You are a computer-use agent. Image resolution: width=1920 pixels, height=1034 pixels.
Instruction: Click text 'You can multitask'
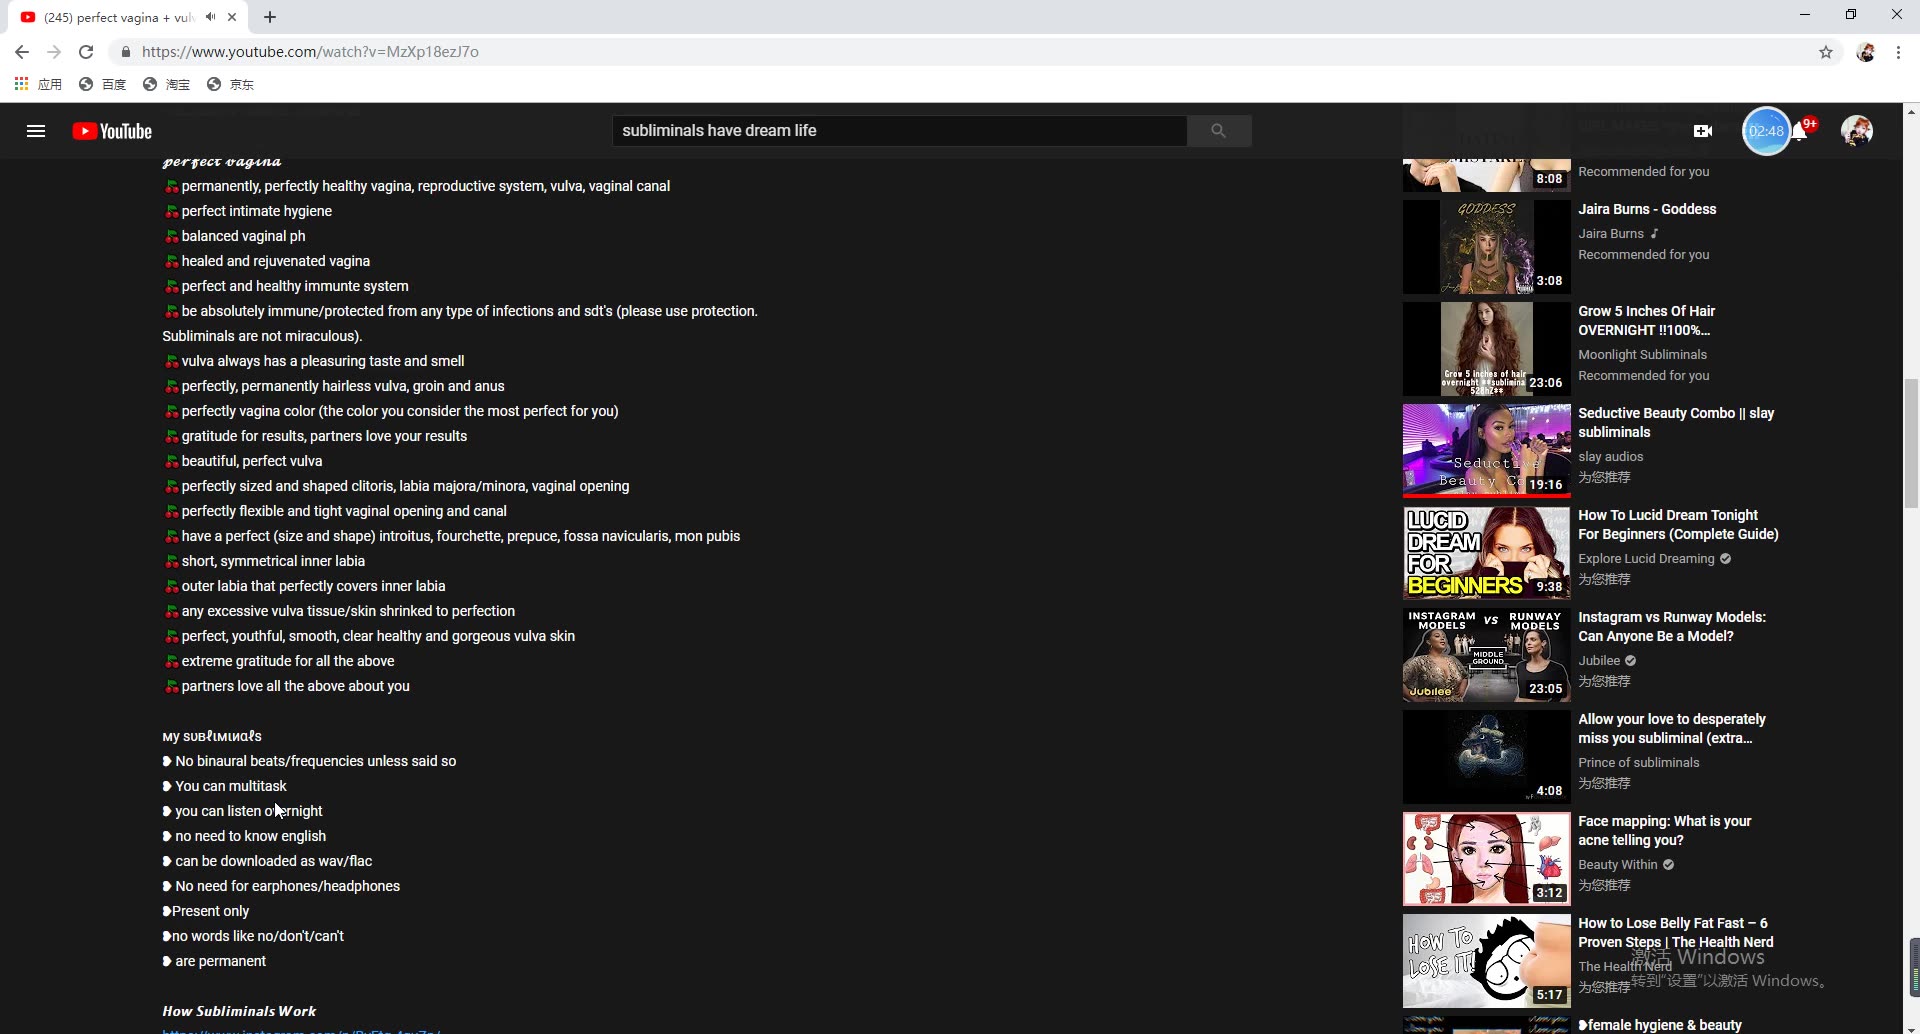[x=231, y=786]
